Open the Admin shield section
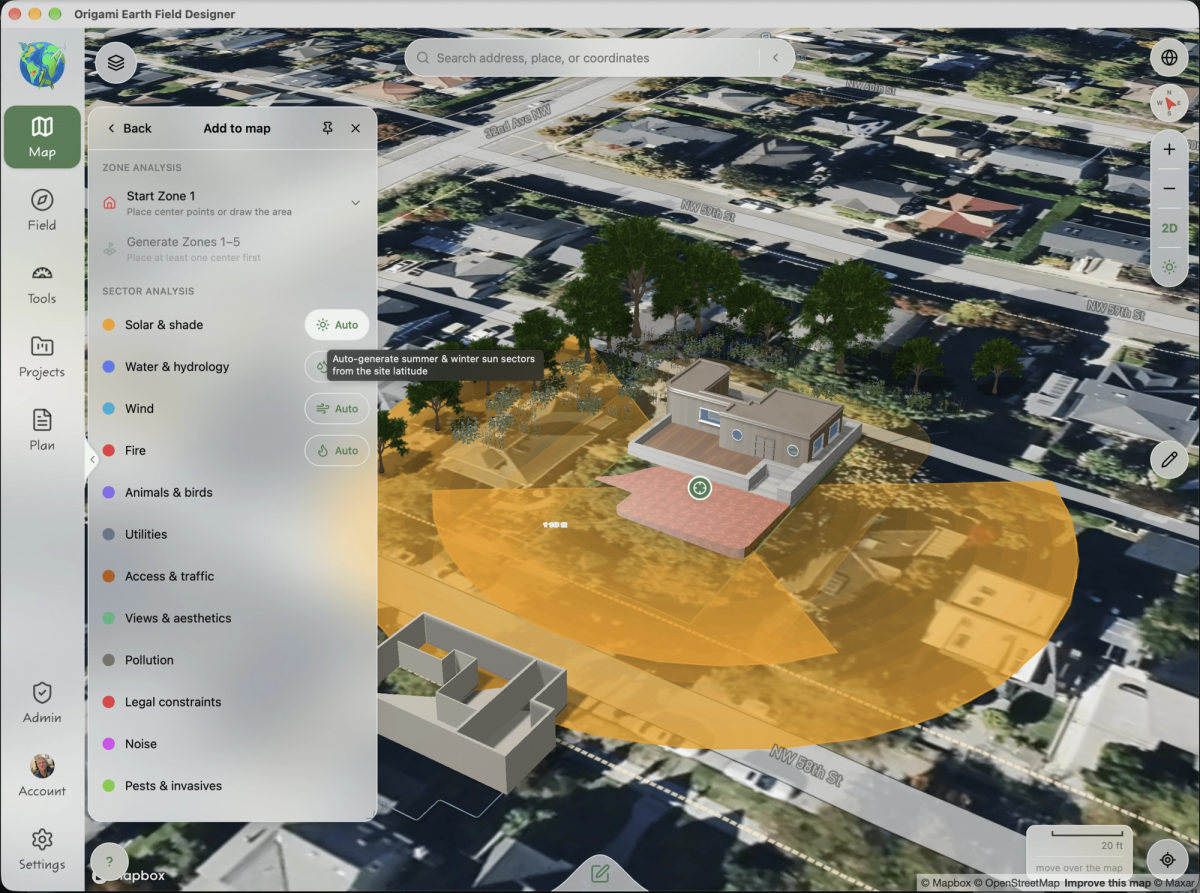The width and height of the screenshot is (1200, 893). click(x=42, y=703)
